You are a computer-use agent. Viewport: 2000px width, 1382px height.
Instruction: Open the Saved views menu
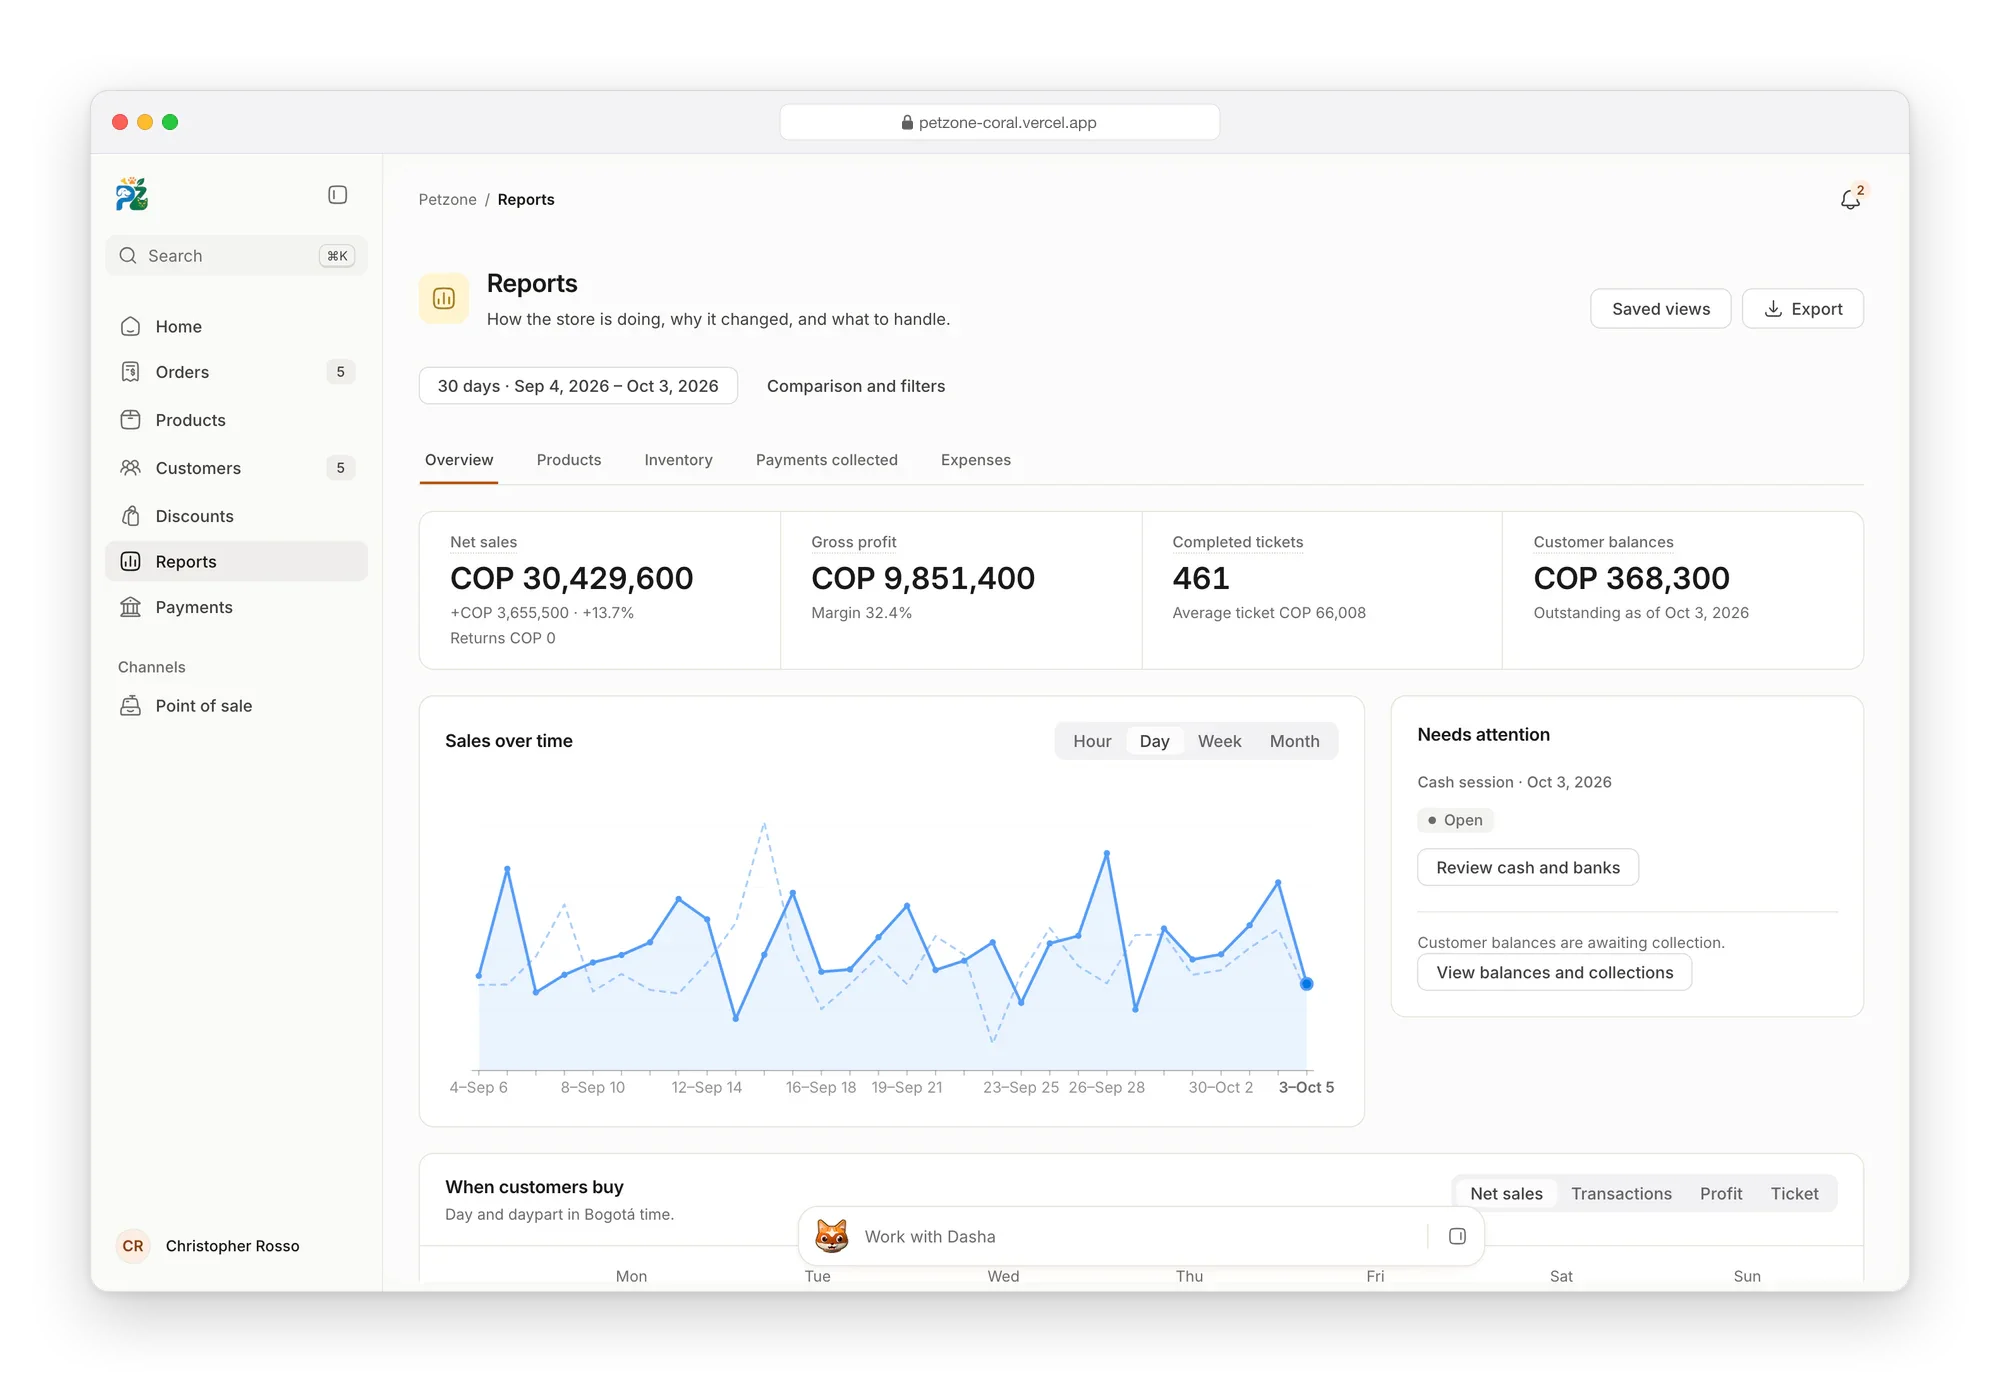(x=1660, y=309)
